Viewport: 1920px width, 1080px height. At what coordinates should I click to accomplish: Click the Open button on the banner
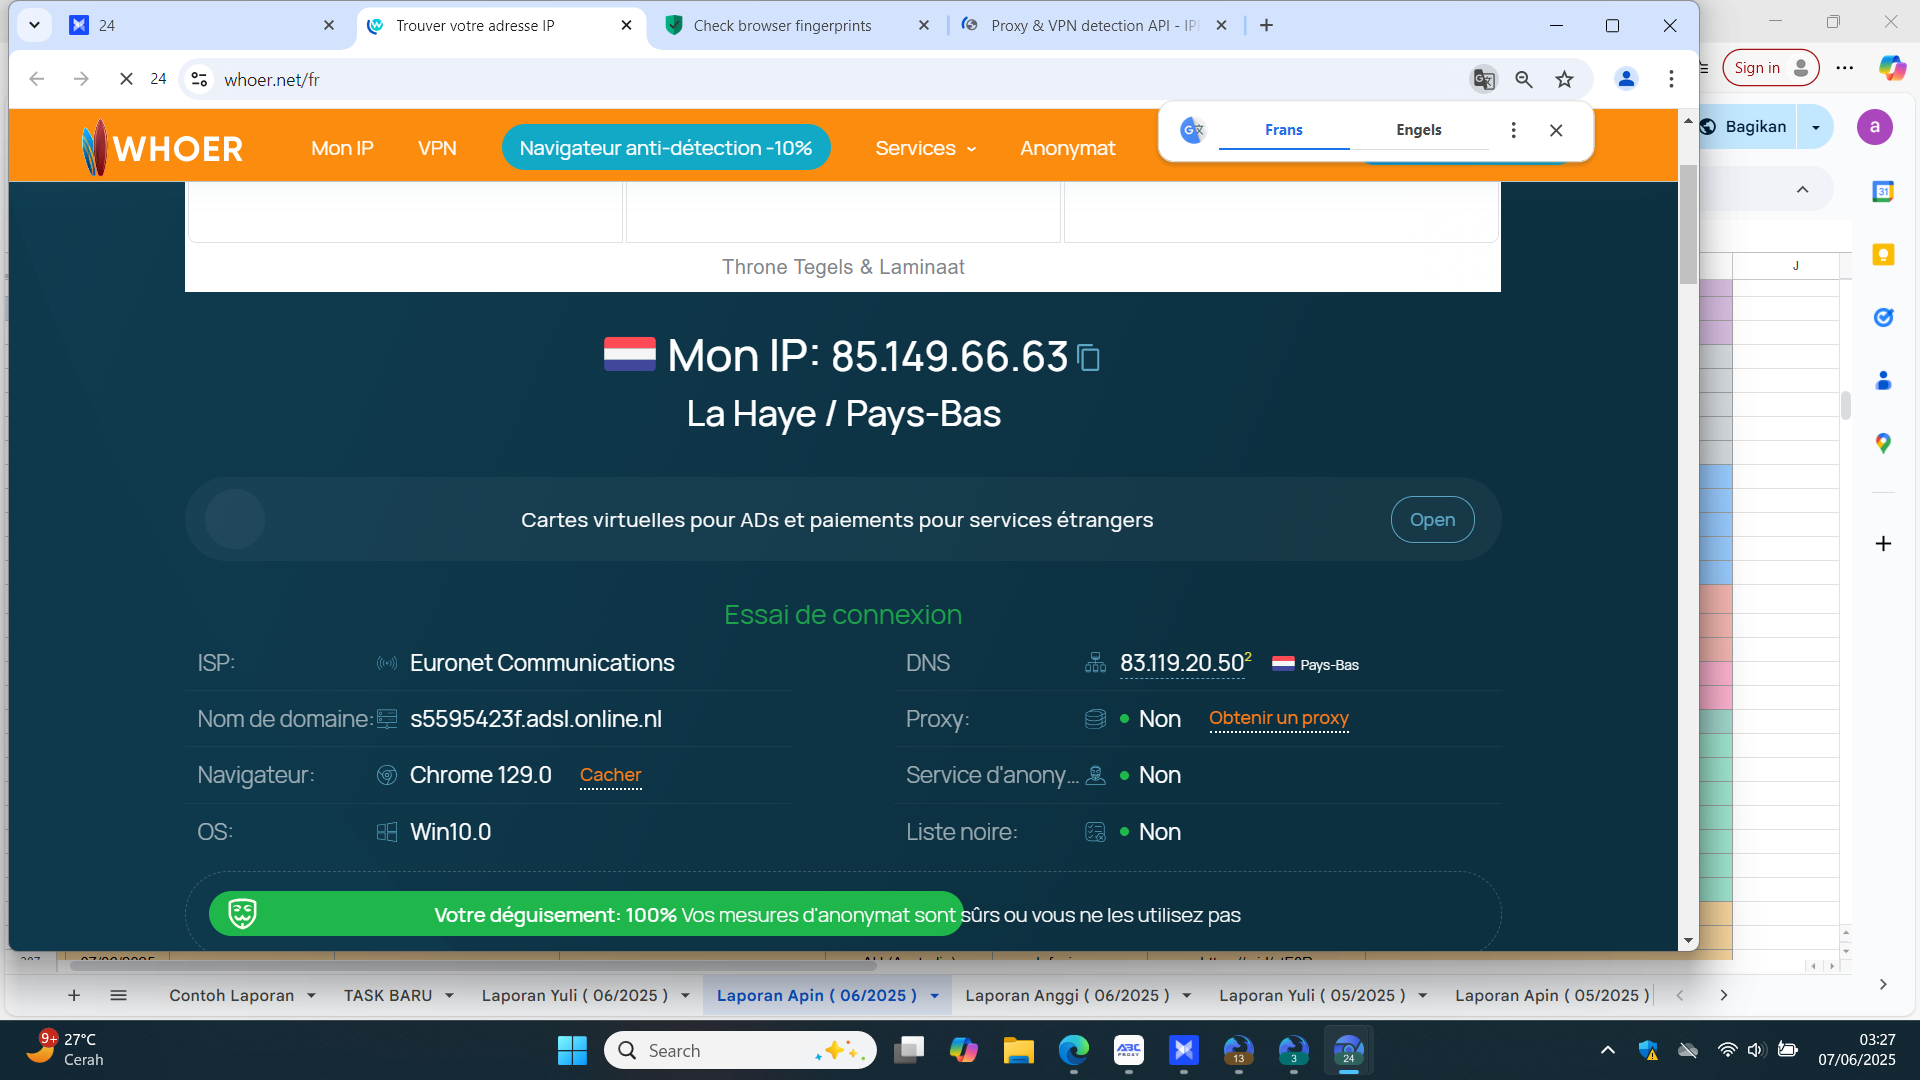point(1432,520)
